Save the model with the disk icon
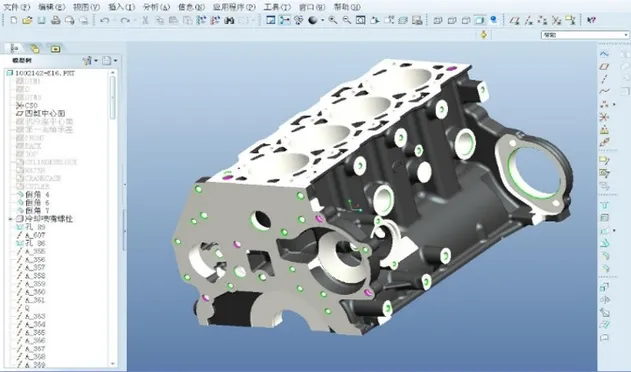 coord(41,20)
